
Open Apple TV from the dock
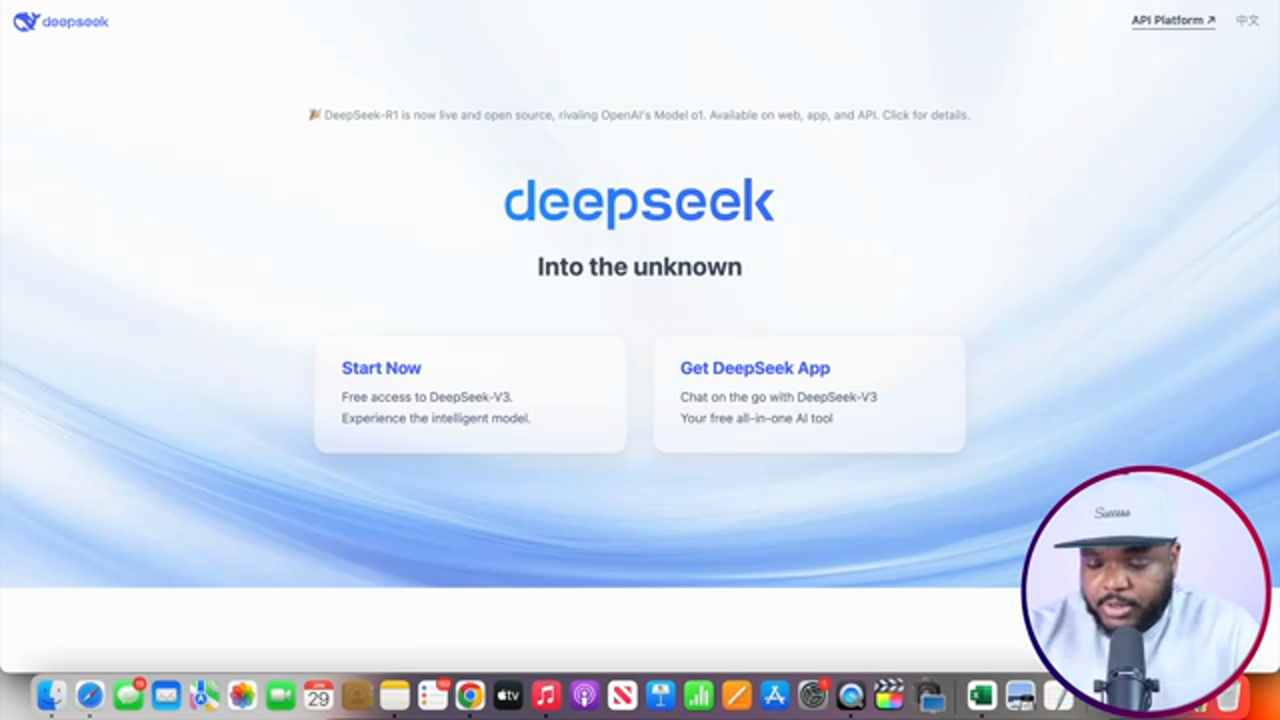coord(508,695)
